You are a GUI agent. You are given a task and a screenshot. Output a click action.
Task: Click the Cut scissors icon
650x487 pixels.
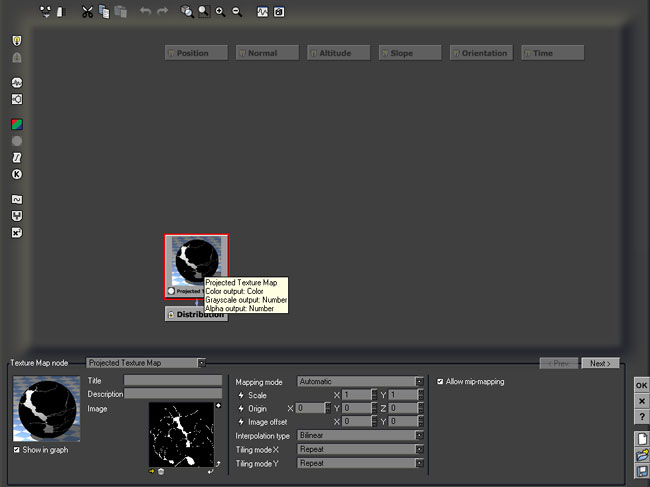pos(87,12)
